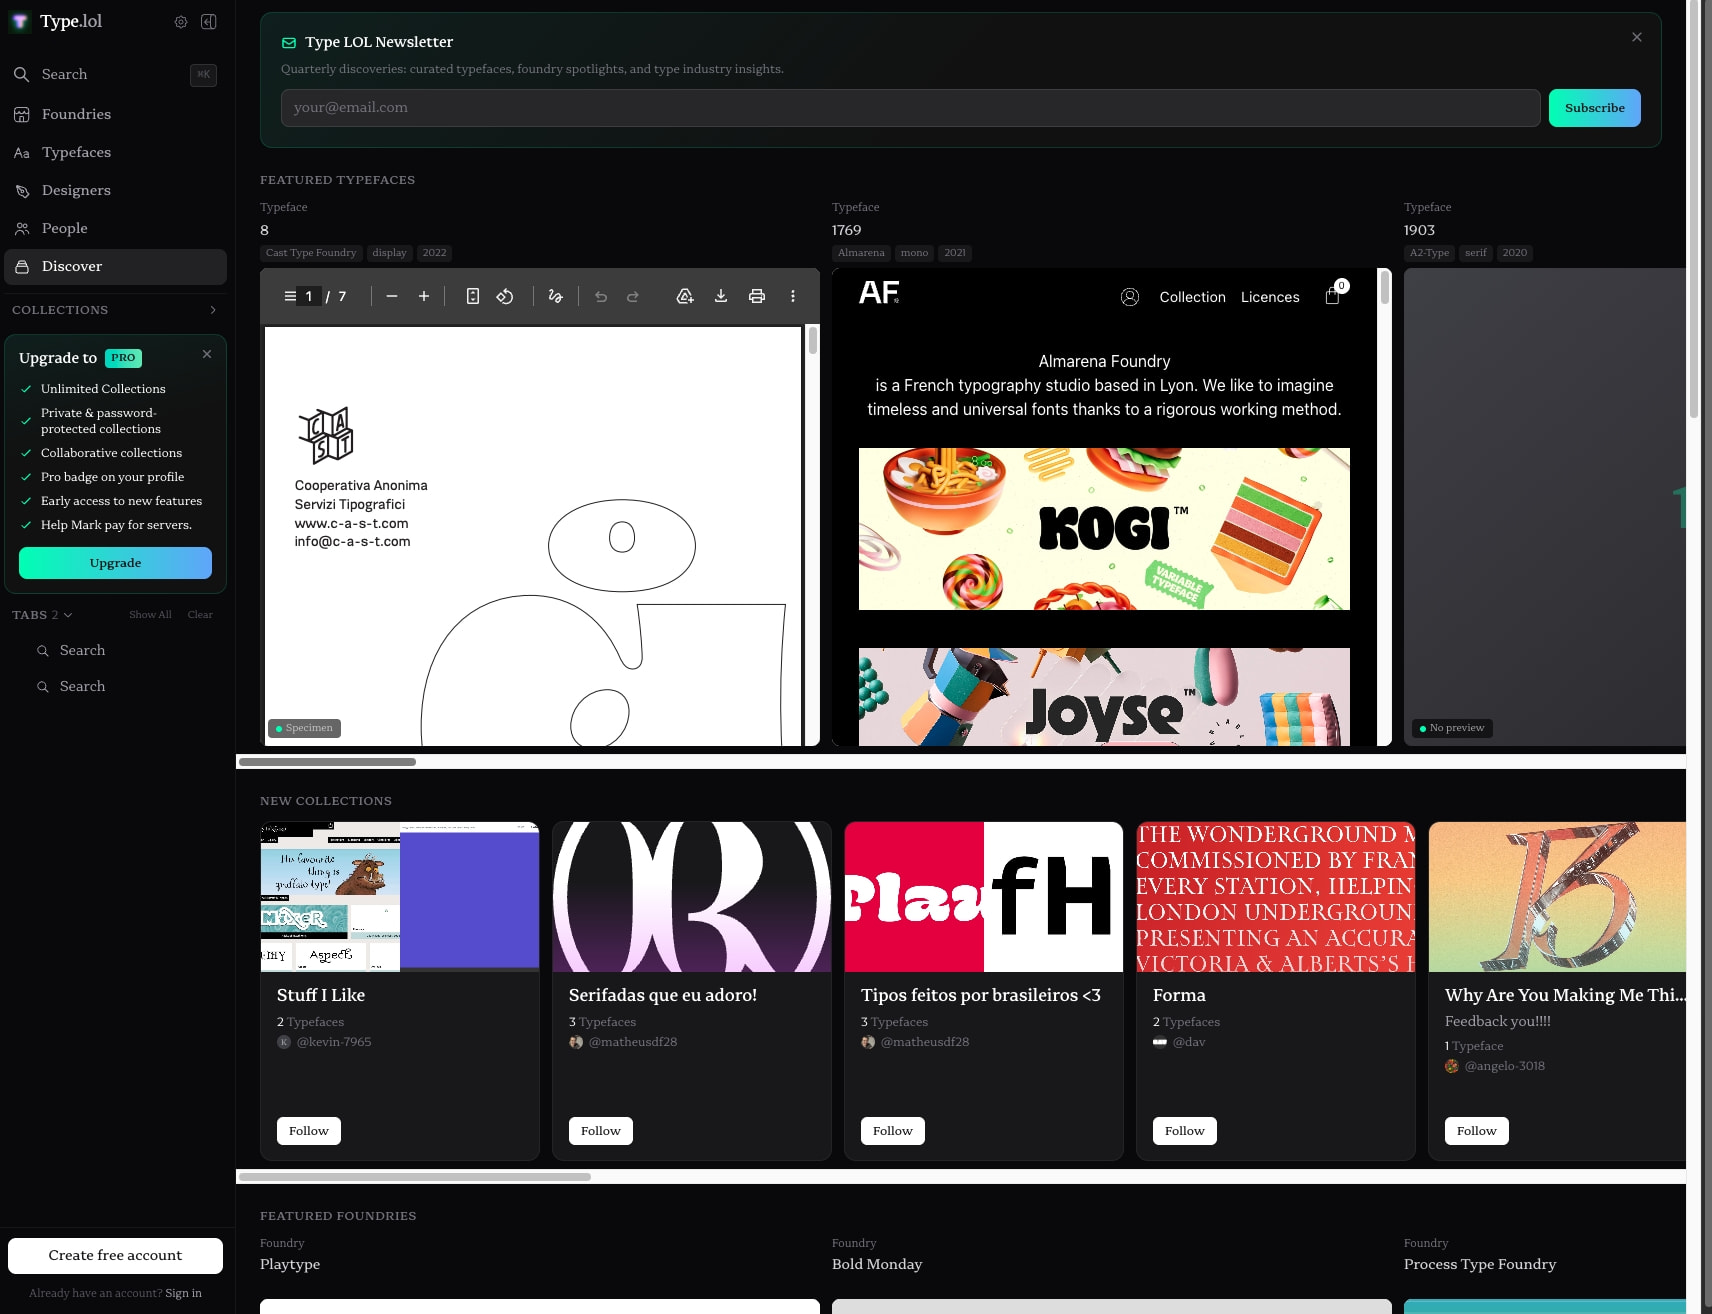This screenshot has height=1314, width=1712.
Task: Click the Subscribe button
Action: point(1595,108)
